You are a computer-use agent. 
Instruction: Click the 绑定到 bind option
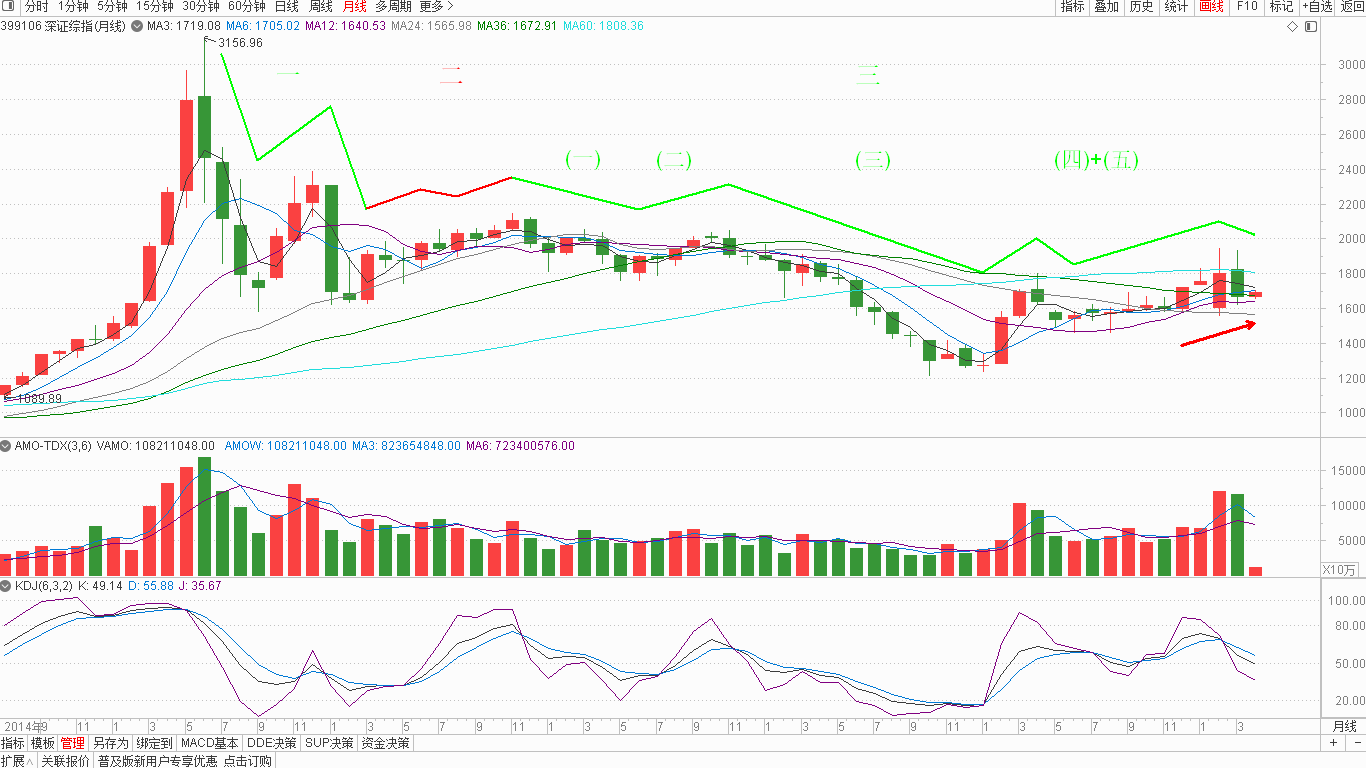(x=154, y=743)
